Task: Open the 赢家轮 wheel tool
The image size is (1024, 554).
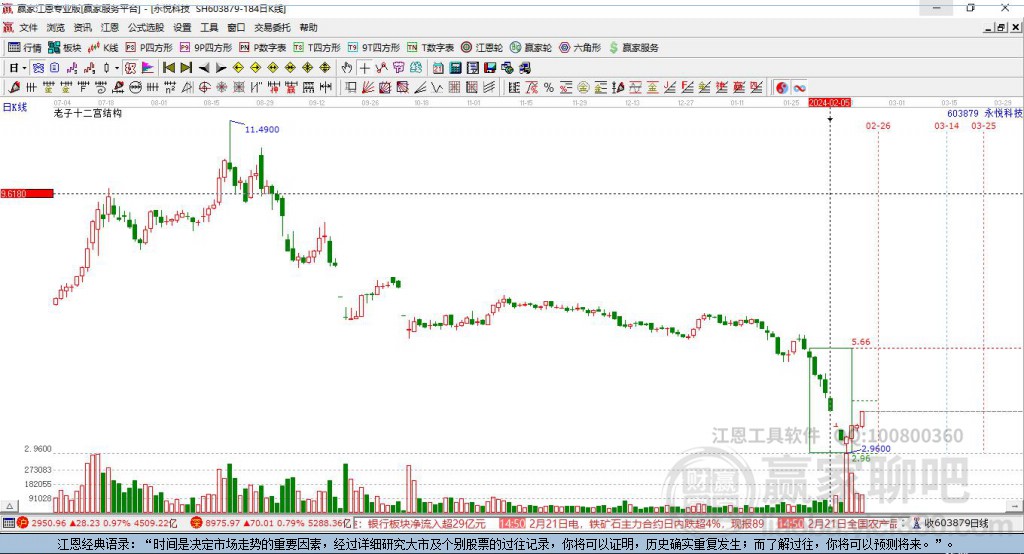Action: click(x=531, y=48)
